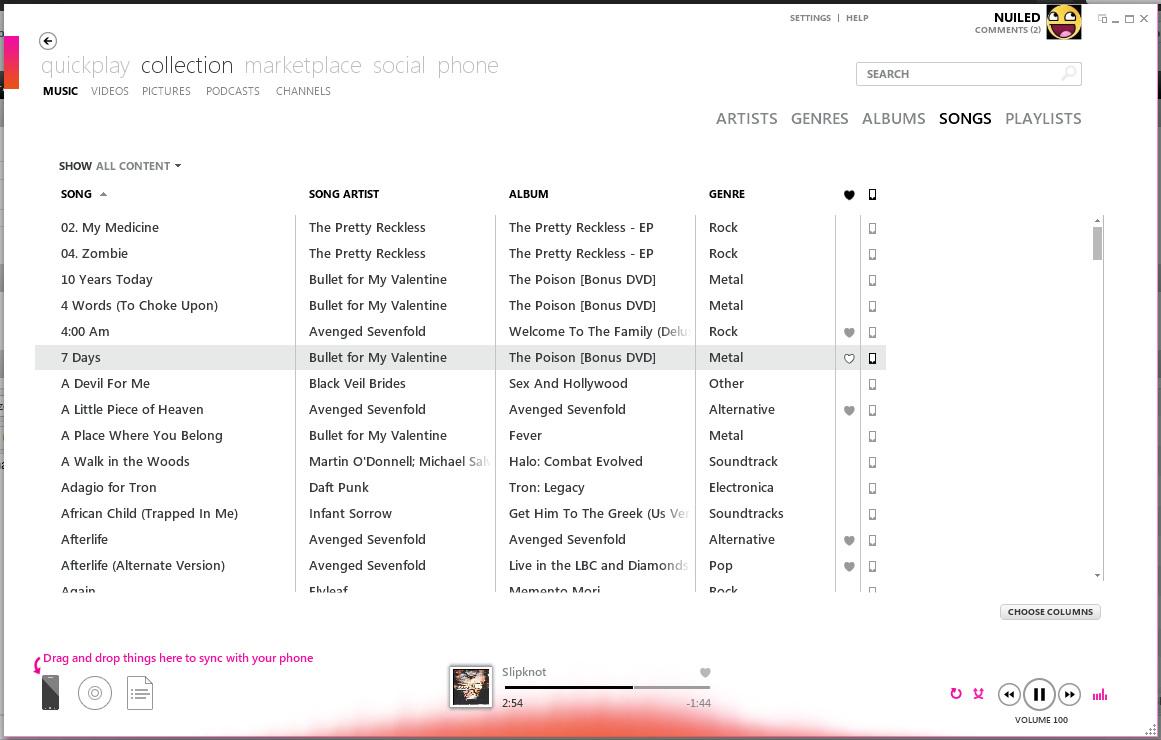This screenshot has height=740, width=1161.
Task: Click phone sync icon for 04. Zombie
Action: coord(872,255)
